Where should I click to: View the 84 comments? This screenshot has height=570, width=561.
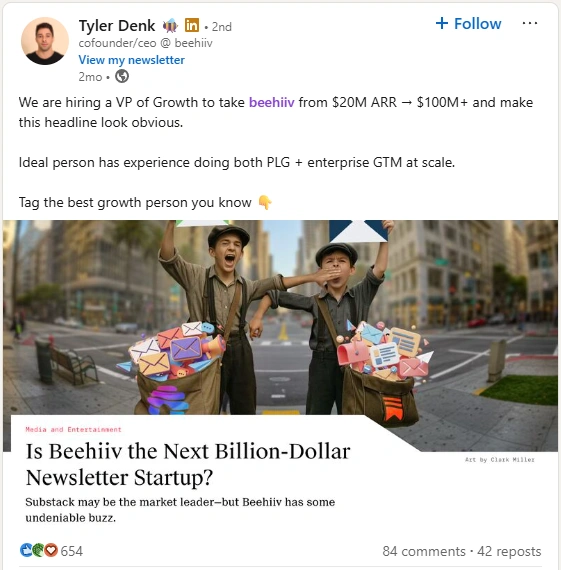coord(424,551)
